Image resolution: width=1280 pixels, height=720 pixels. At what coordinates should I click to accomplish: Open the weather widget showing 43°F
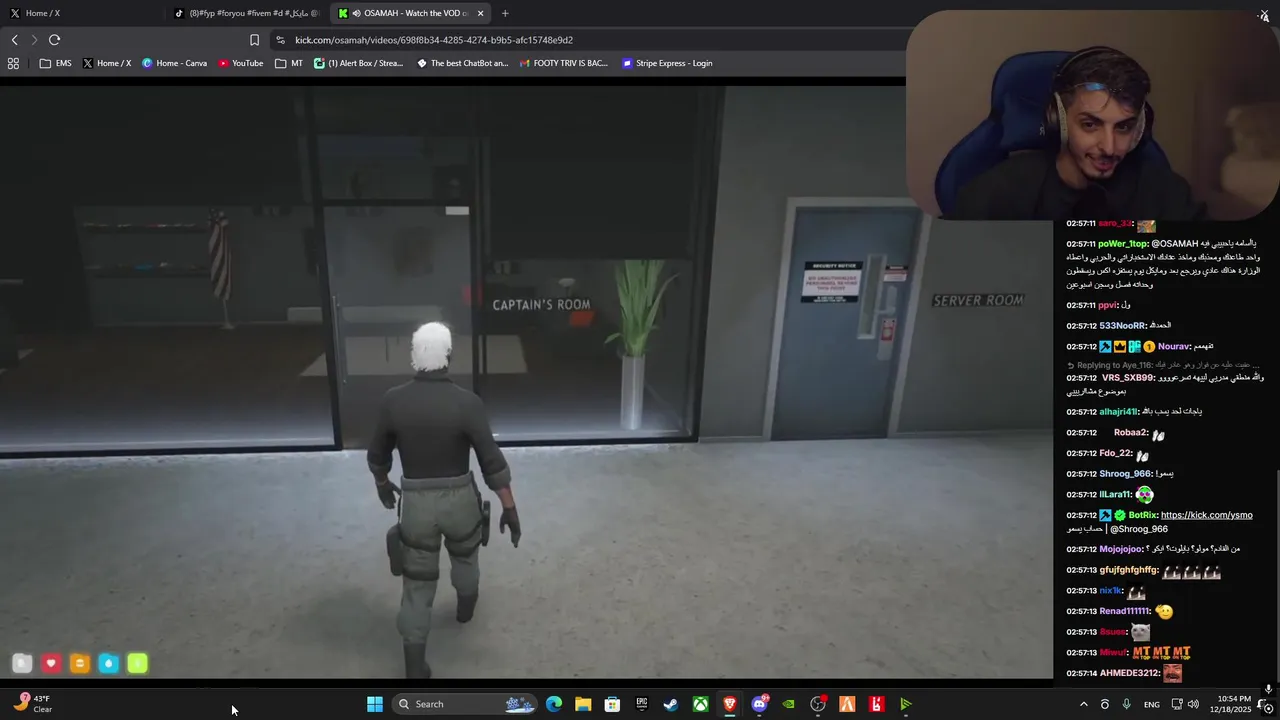pyautogui.click(x=33, y=704)
